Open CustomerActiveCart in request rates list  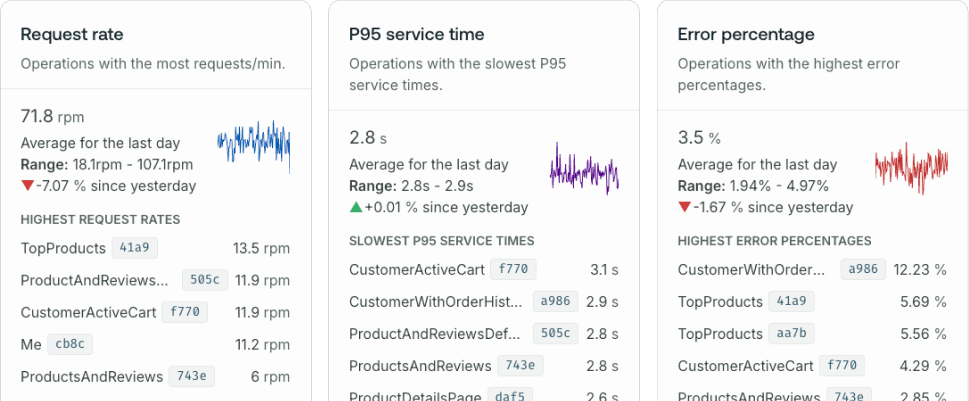point(88,312)
